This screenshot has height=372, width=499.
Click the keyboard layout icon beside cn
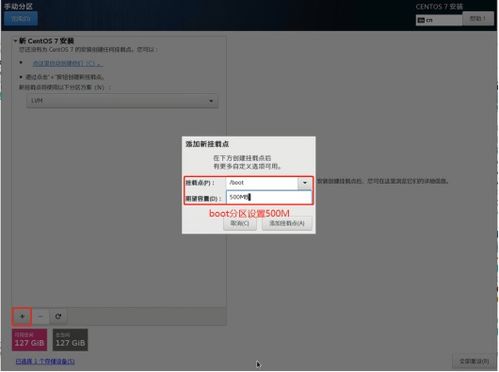point(421,20)
